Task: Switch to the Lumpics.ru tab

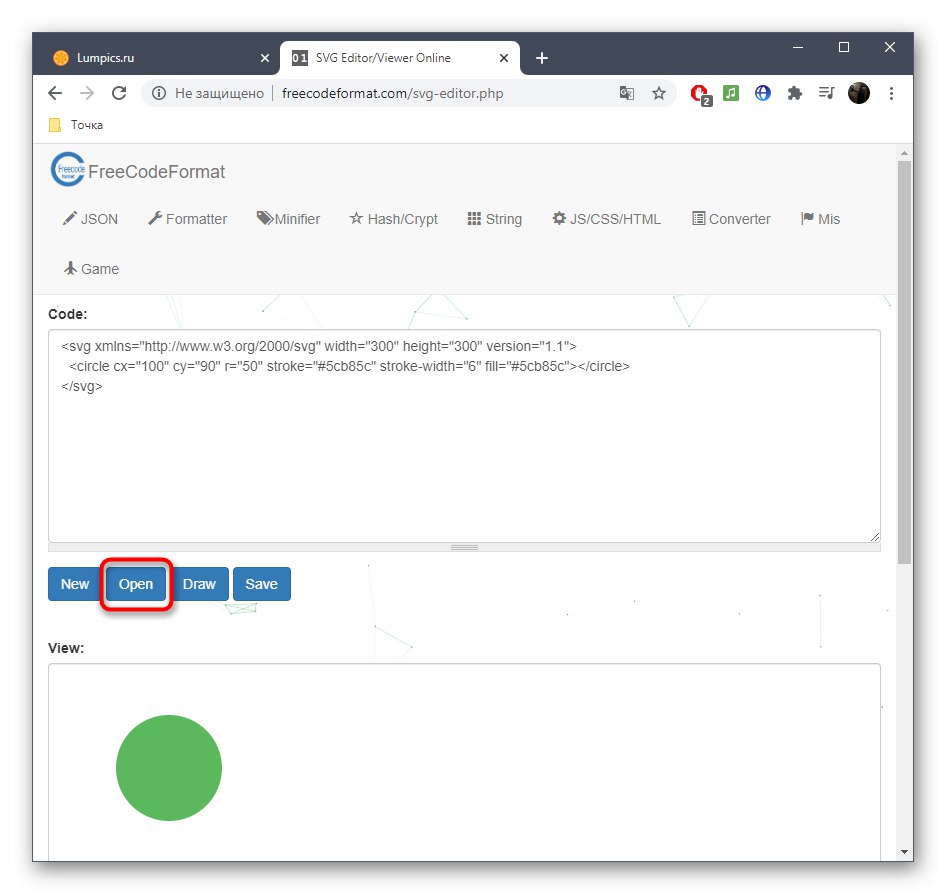Action: (x=157, y=58)
